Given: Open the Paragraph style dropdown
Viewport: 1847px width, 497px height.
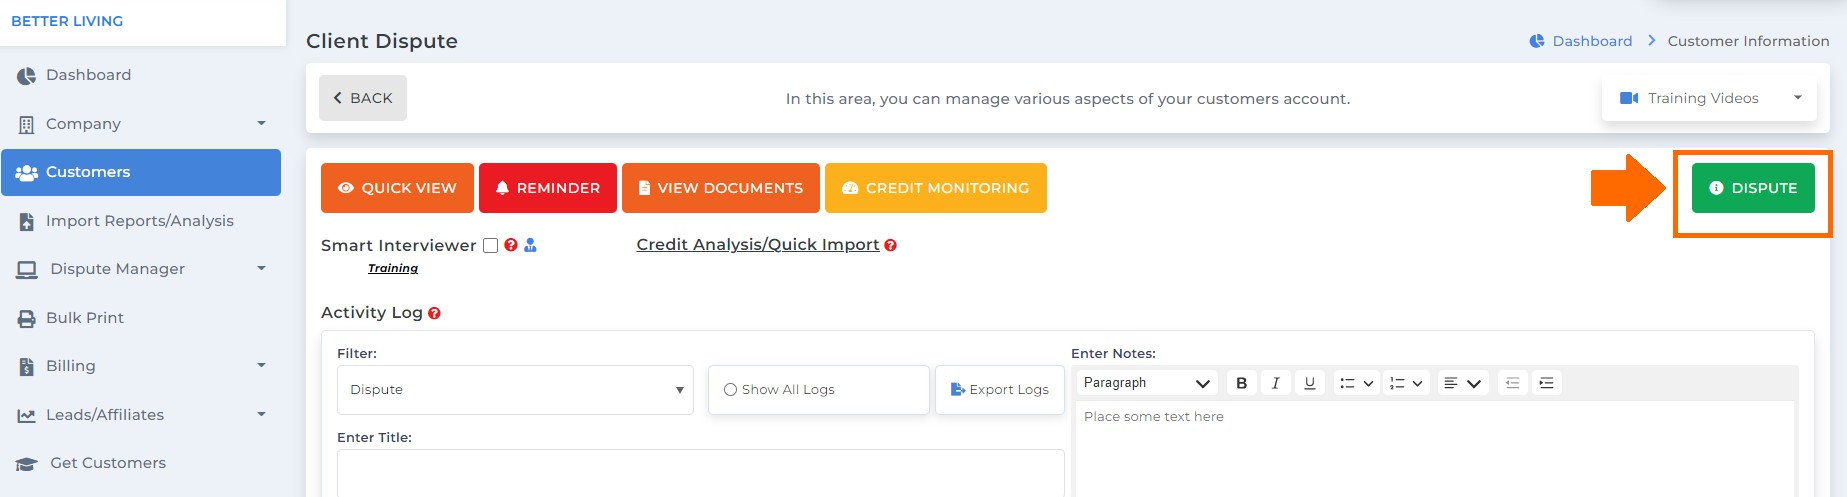Looking at the screenshot, I should (x=1147, y=383).
